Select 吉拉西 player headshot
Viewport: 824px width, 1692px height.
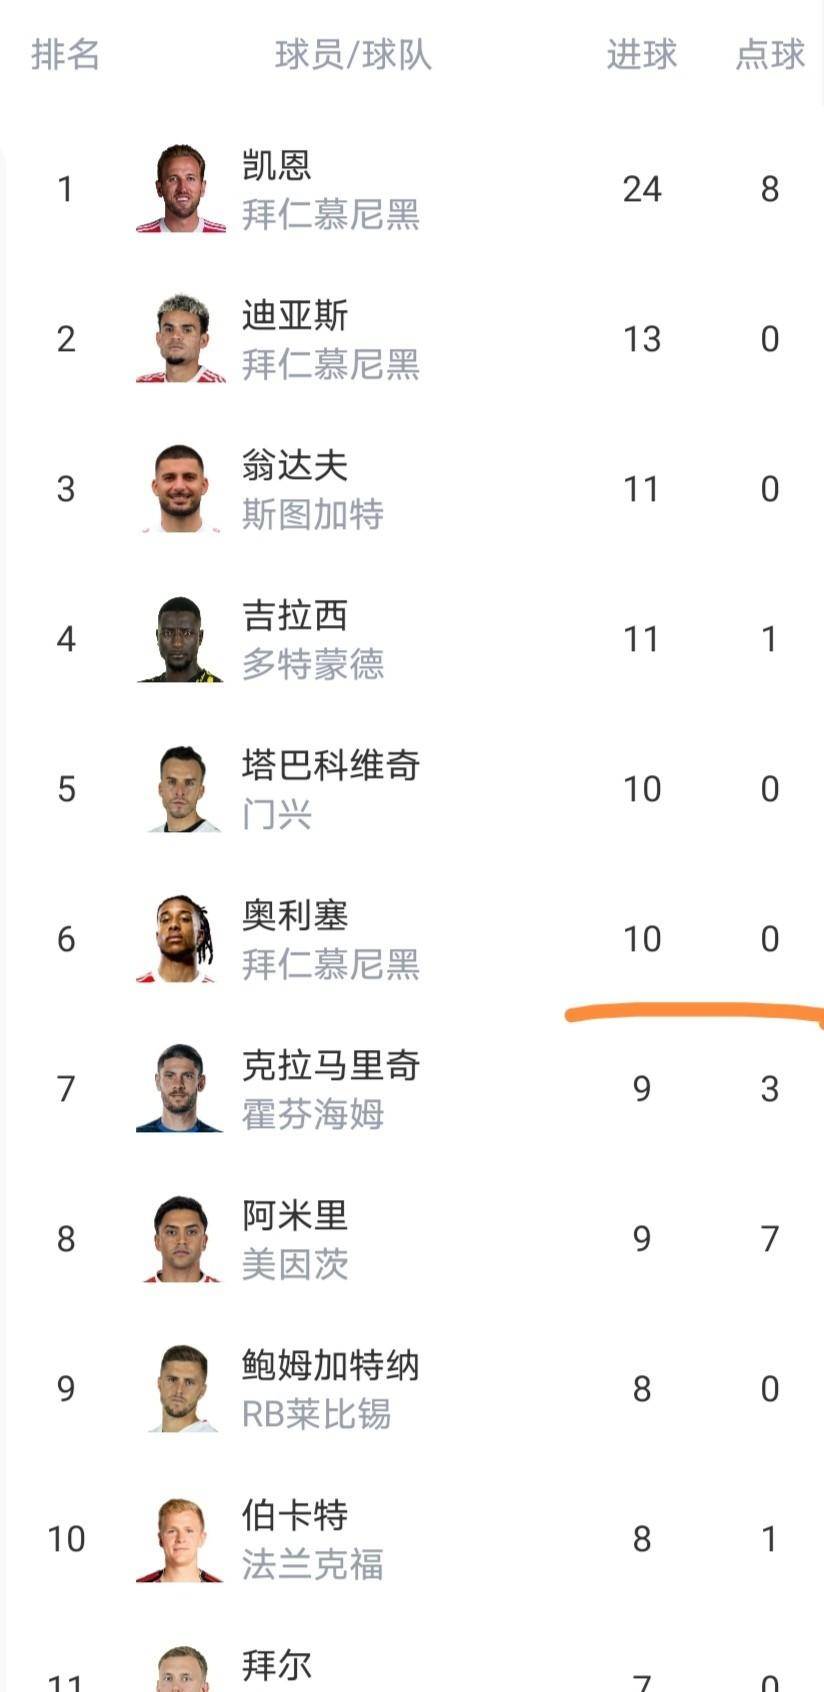point(181,638)
